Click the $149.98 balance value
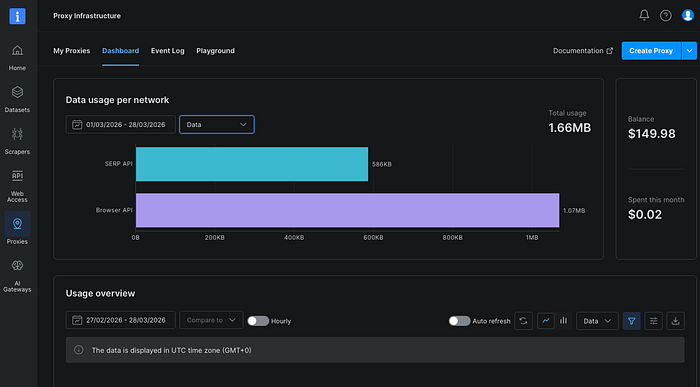 pos(651,133)
